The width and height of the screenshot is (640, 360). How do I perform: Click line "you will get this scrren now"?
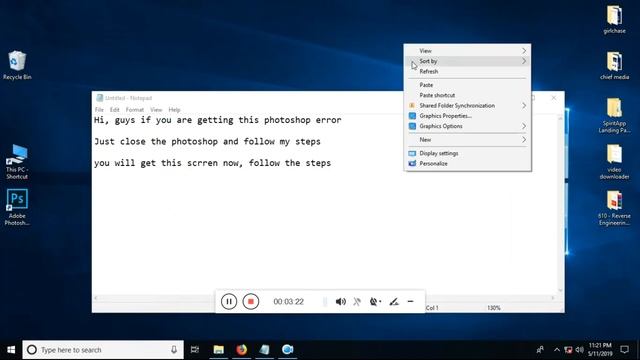[x=212, y=163]
